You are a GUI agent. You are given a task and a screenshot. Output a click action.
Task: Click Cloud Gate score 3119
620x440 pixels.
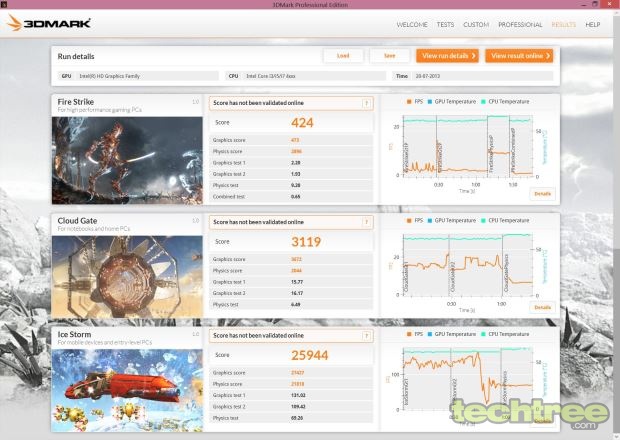pyautogui.click(x=306, y=242)
